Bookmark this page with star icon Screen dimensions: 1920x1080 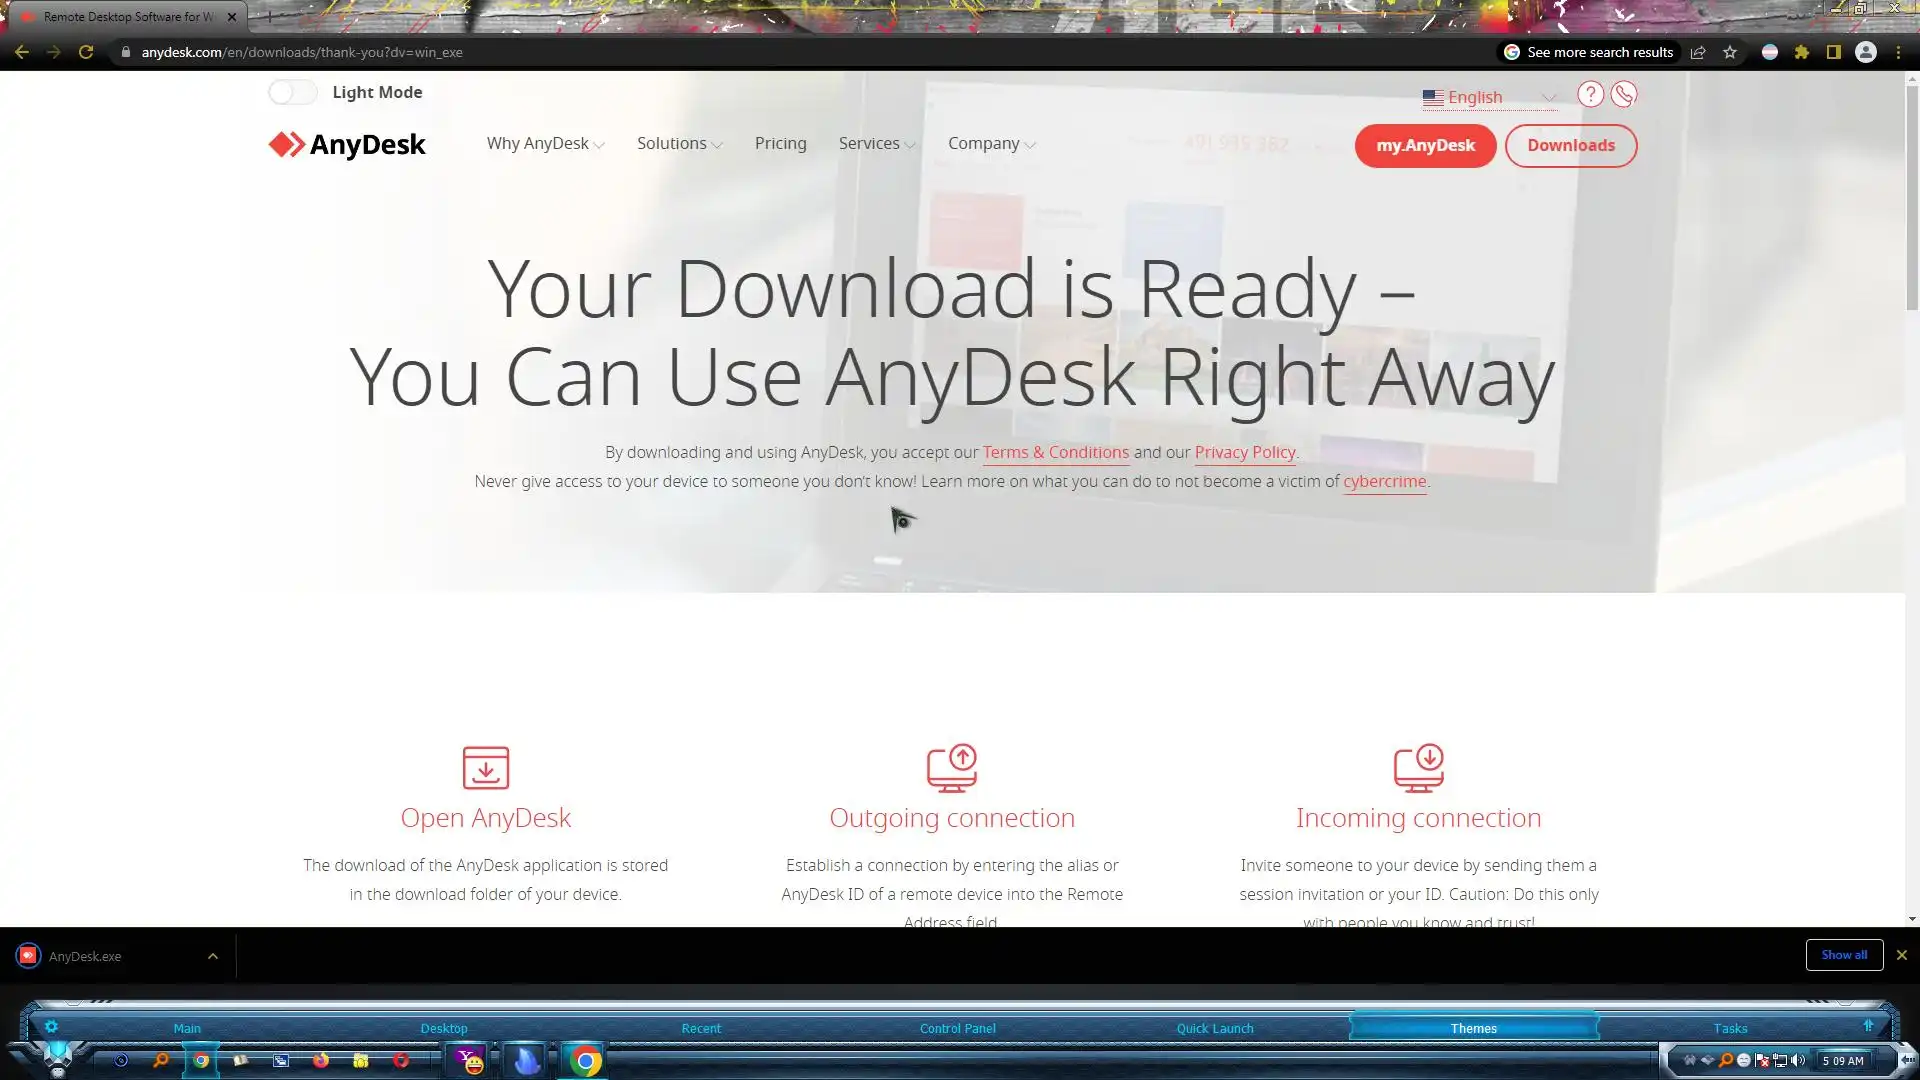click(1730, 52)
